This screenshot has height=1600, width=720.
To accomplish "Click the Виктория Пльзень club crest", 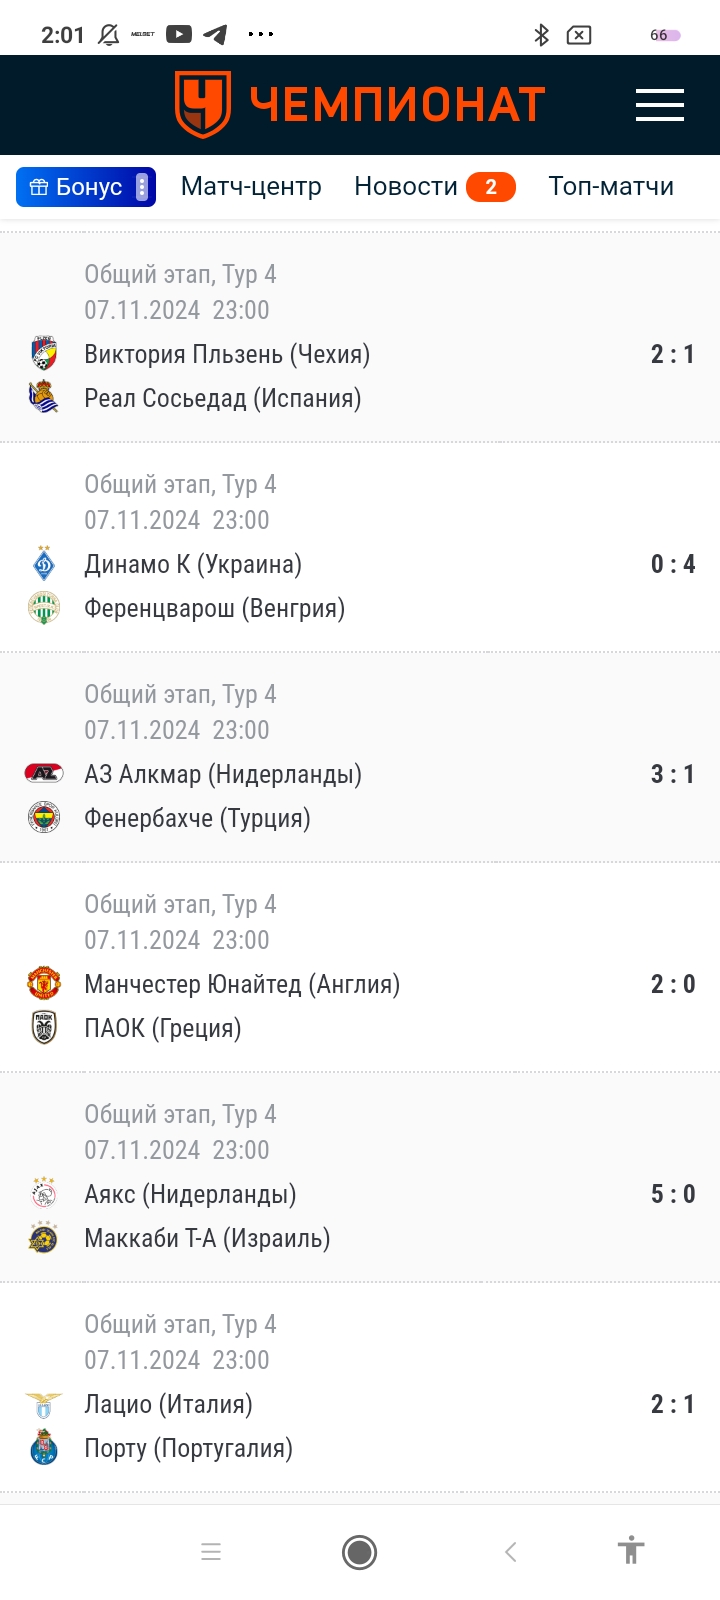I will coord(44,354).
